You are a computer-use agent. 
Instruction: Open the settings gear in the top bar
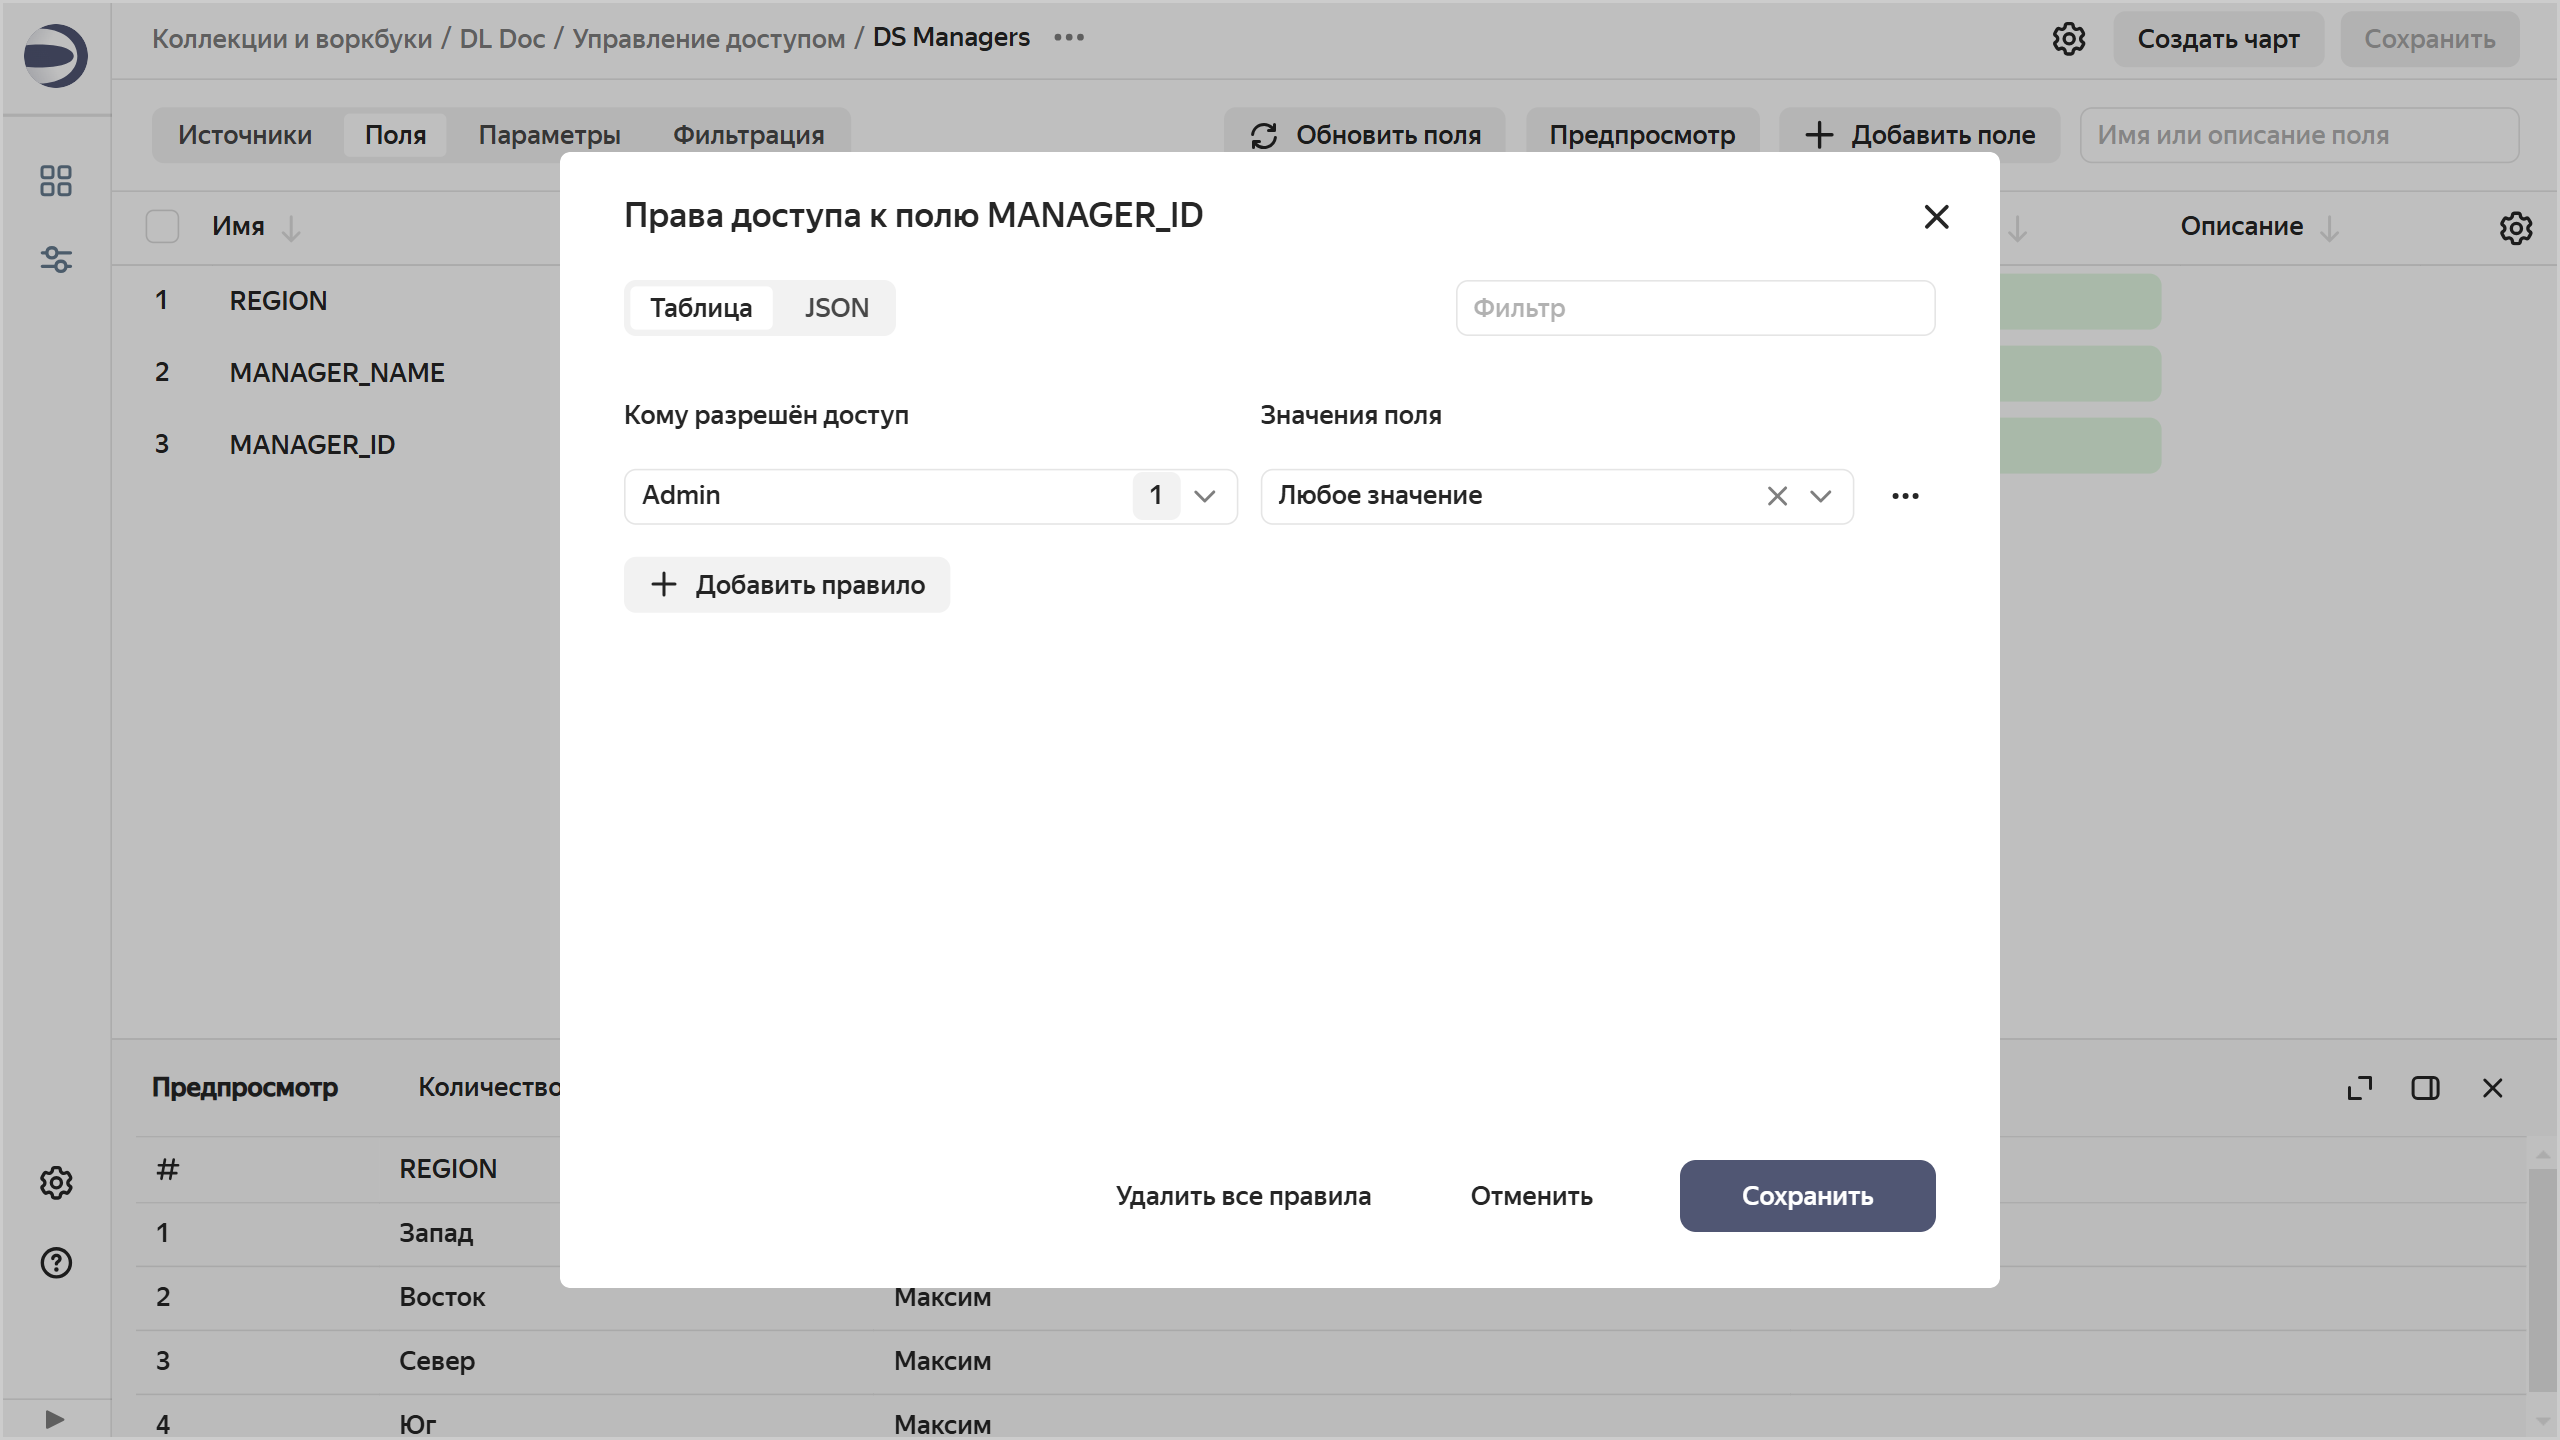[x=2068, y=38]
